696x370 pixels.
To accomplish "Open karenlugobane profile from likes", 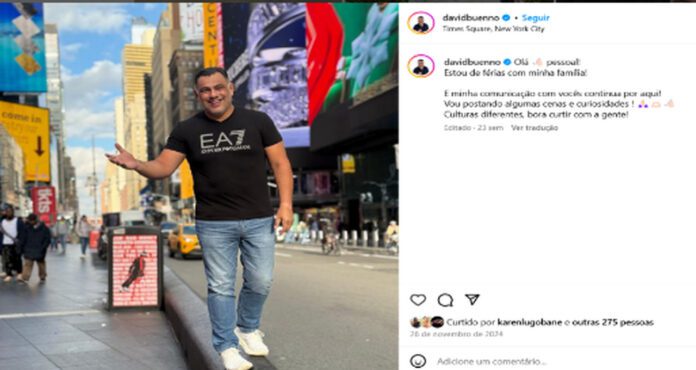I will (x=530, y=322).
